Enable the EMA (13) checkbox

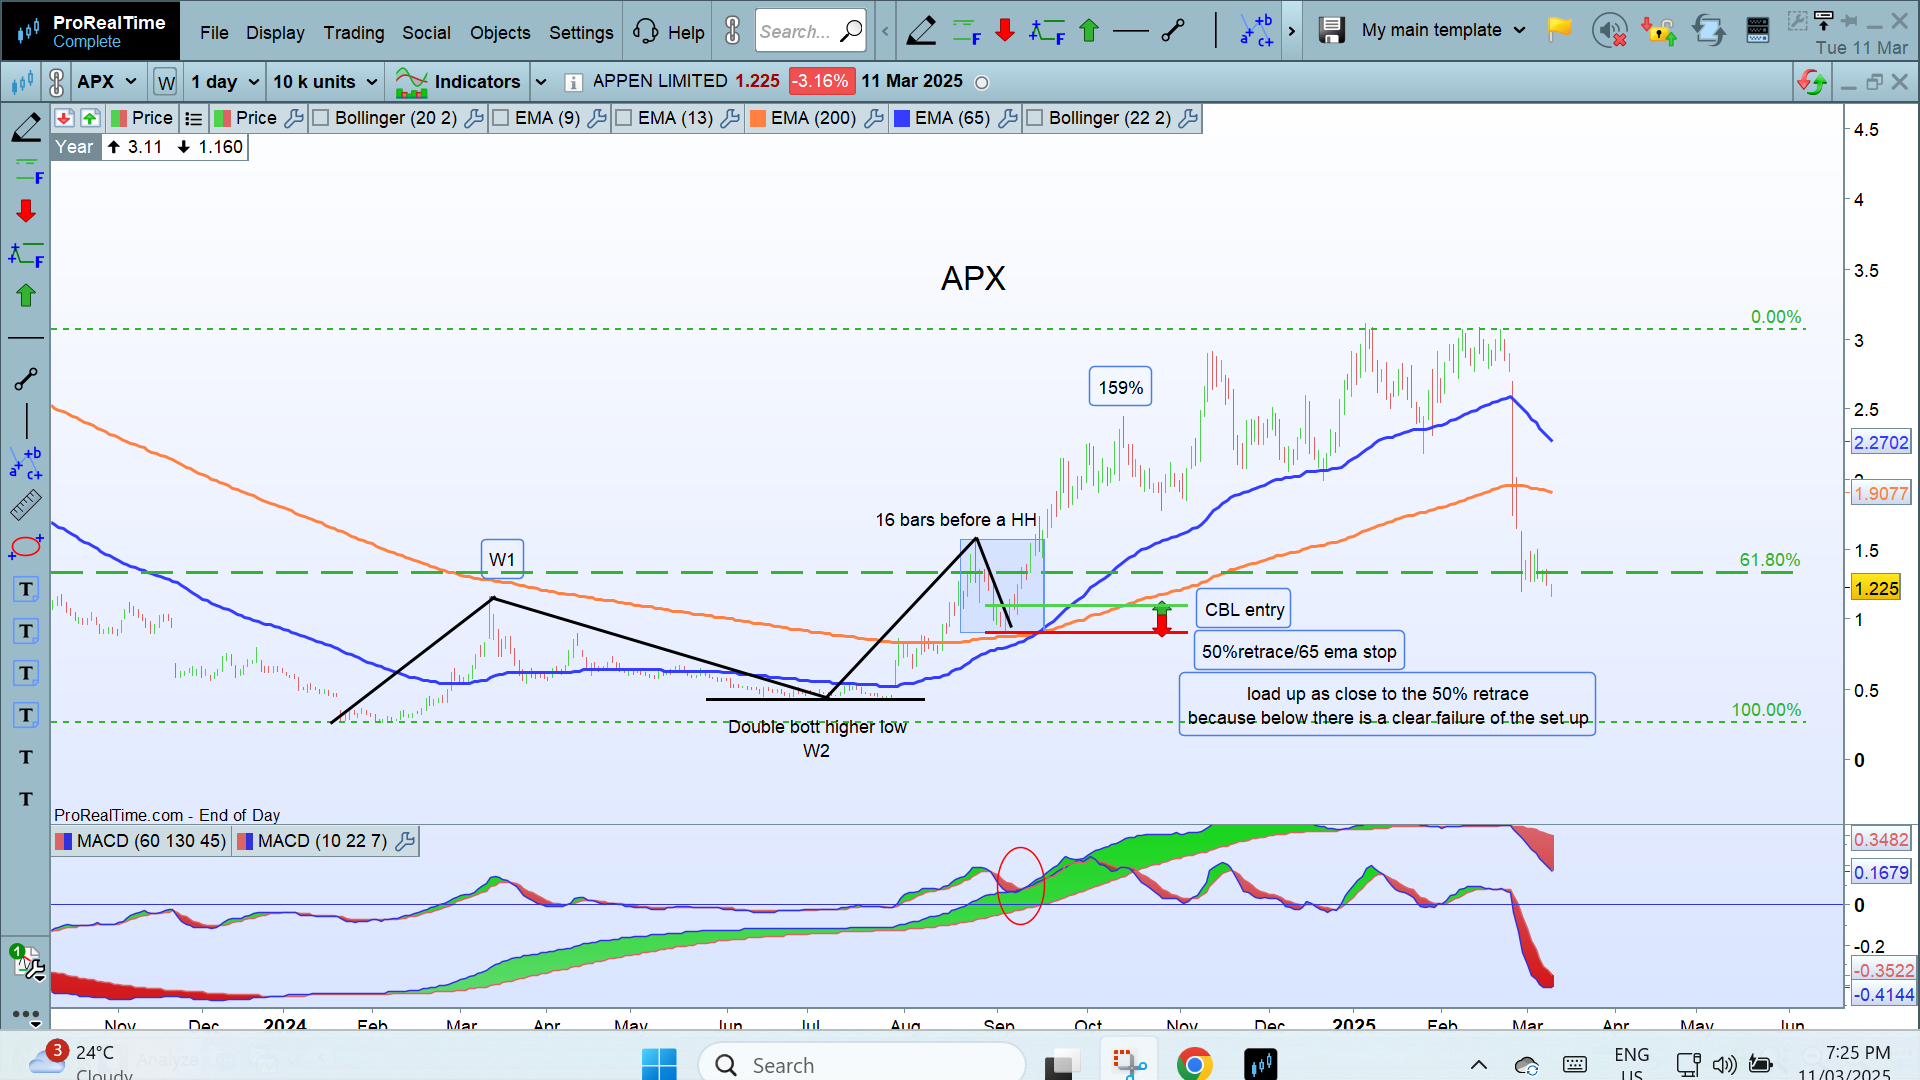pyautogui.click(x=624, y=118)
